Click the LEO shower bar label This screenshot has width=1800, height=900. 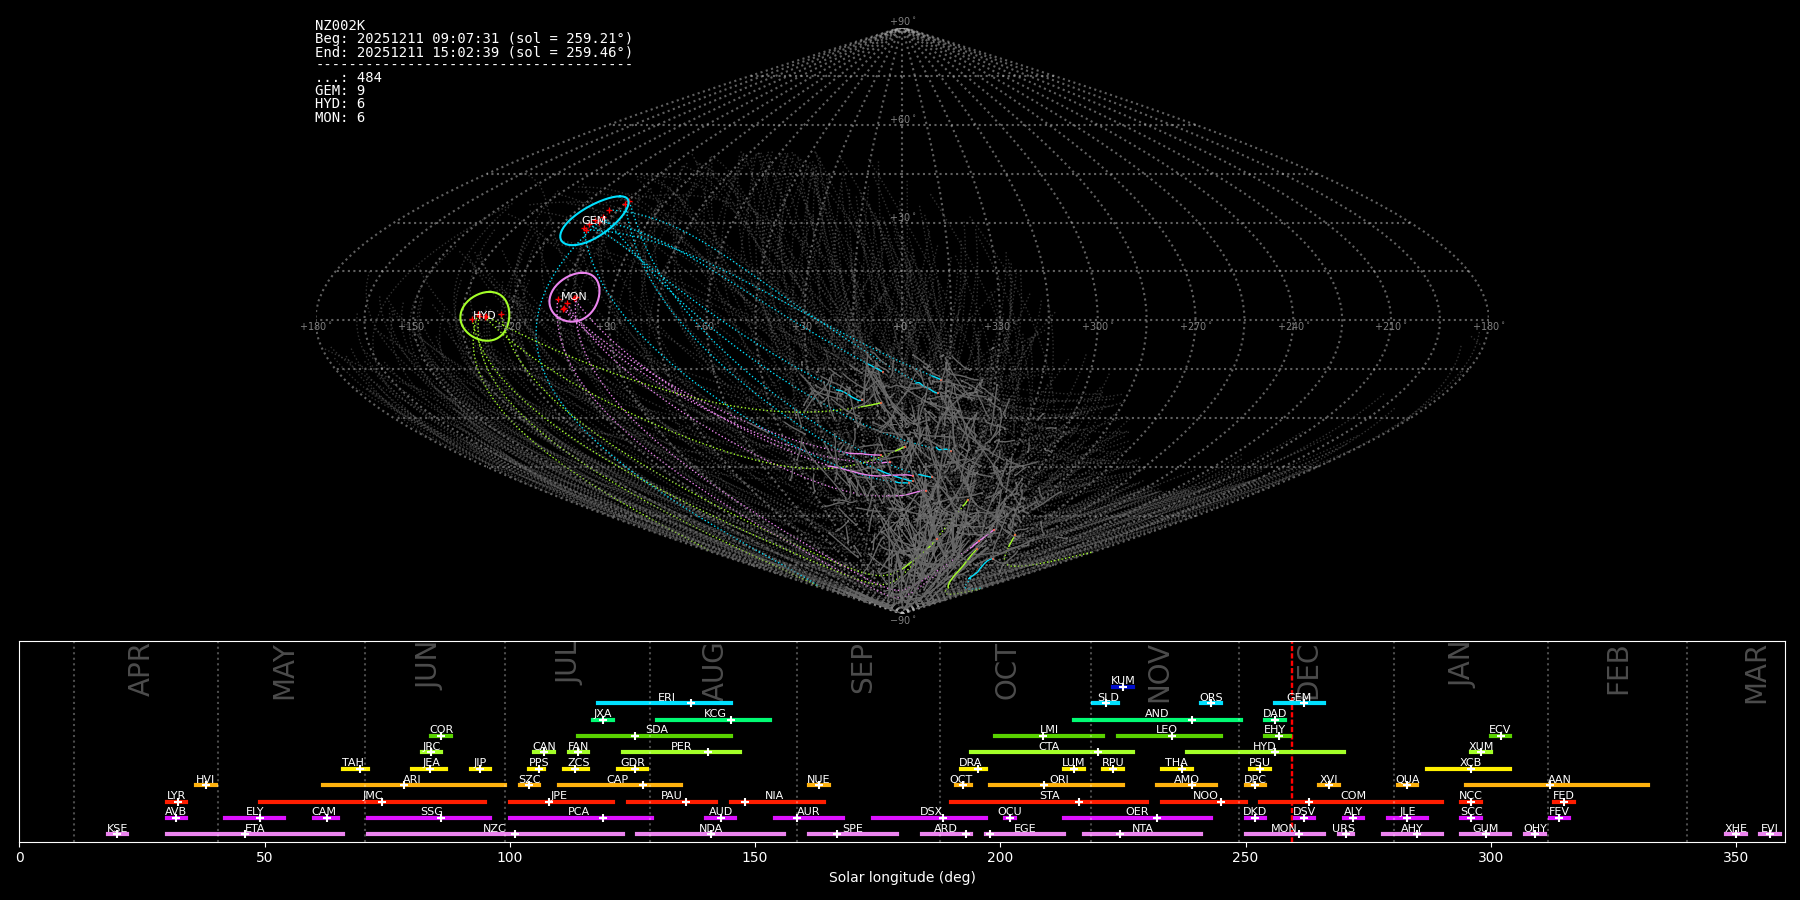(x=1167, y=730)
